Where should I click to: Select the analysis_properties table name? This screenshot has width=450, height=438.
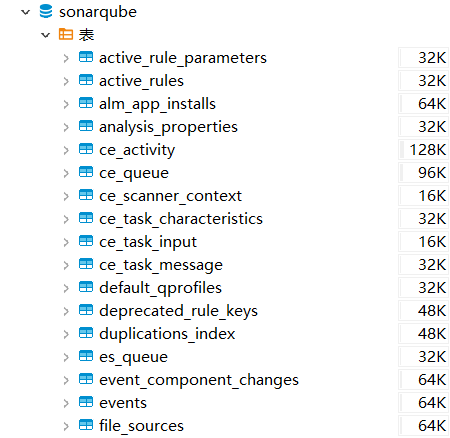pos(168,127)
